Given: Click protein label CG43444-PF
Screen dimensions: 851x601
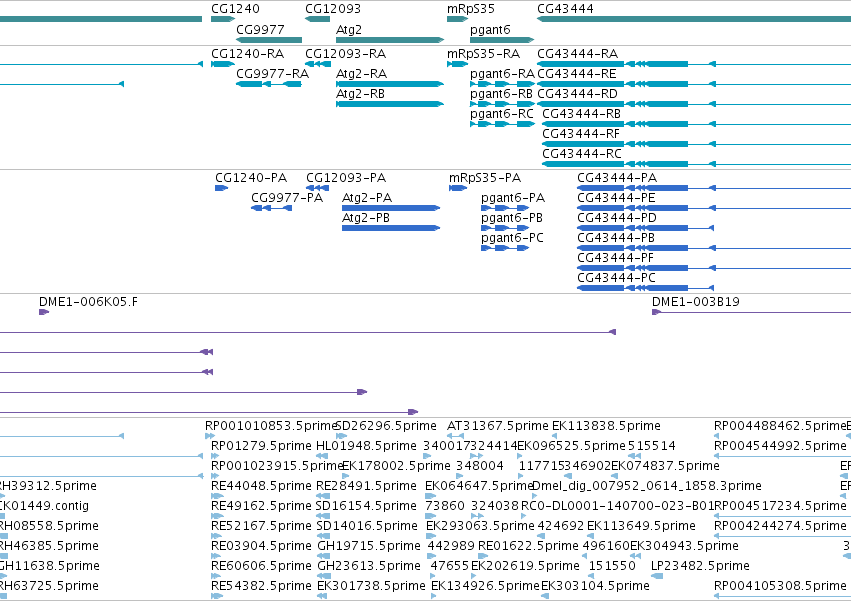Looking at the screenshot, I should pyautogui.click(x=615, y=258).
